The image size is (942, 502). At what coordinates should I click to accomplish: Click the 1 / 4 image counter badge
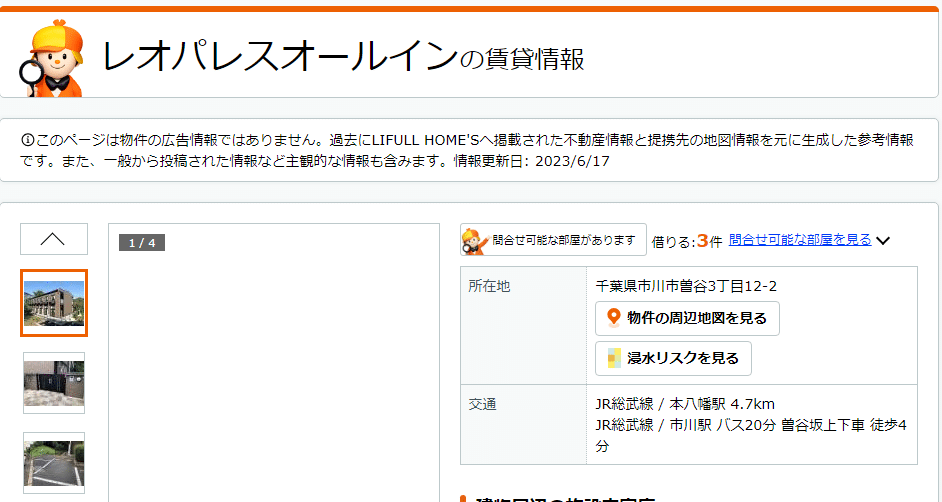[x=141, y=243]
